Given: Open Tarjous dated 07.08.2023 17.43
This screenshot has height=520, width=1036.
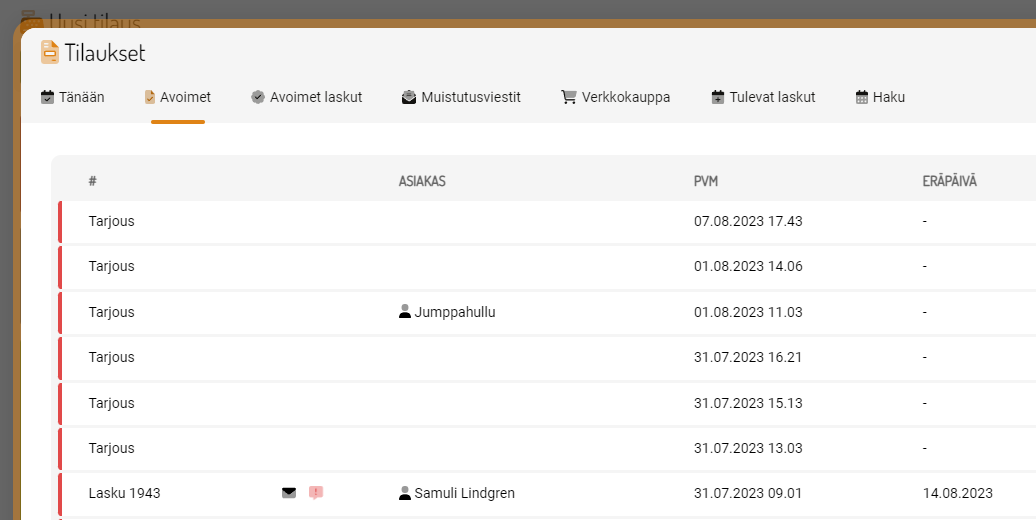Looking at the screenshot, I should (x=111, y=221).
